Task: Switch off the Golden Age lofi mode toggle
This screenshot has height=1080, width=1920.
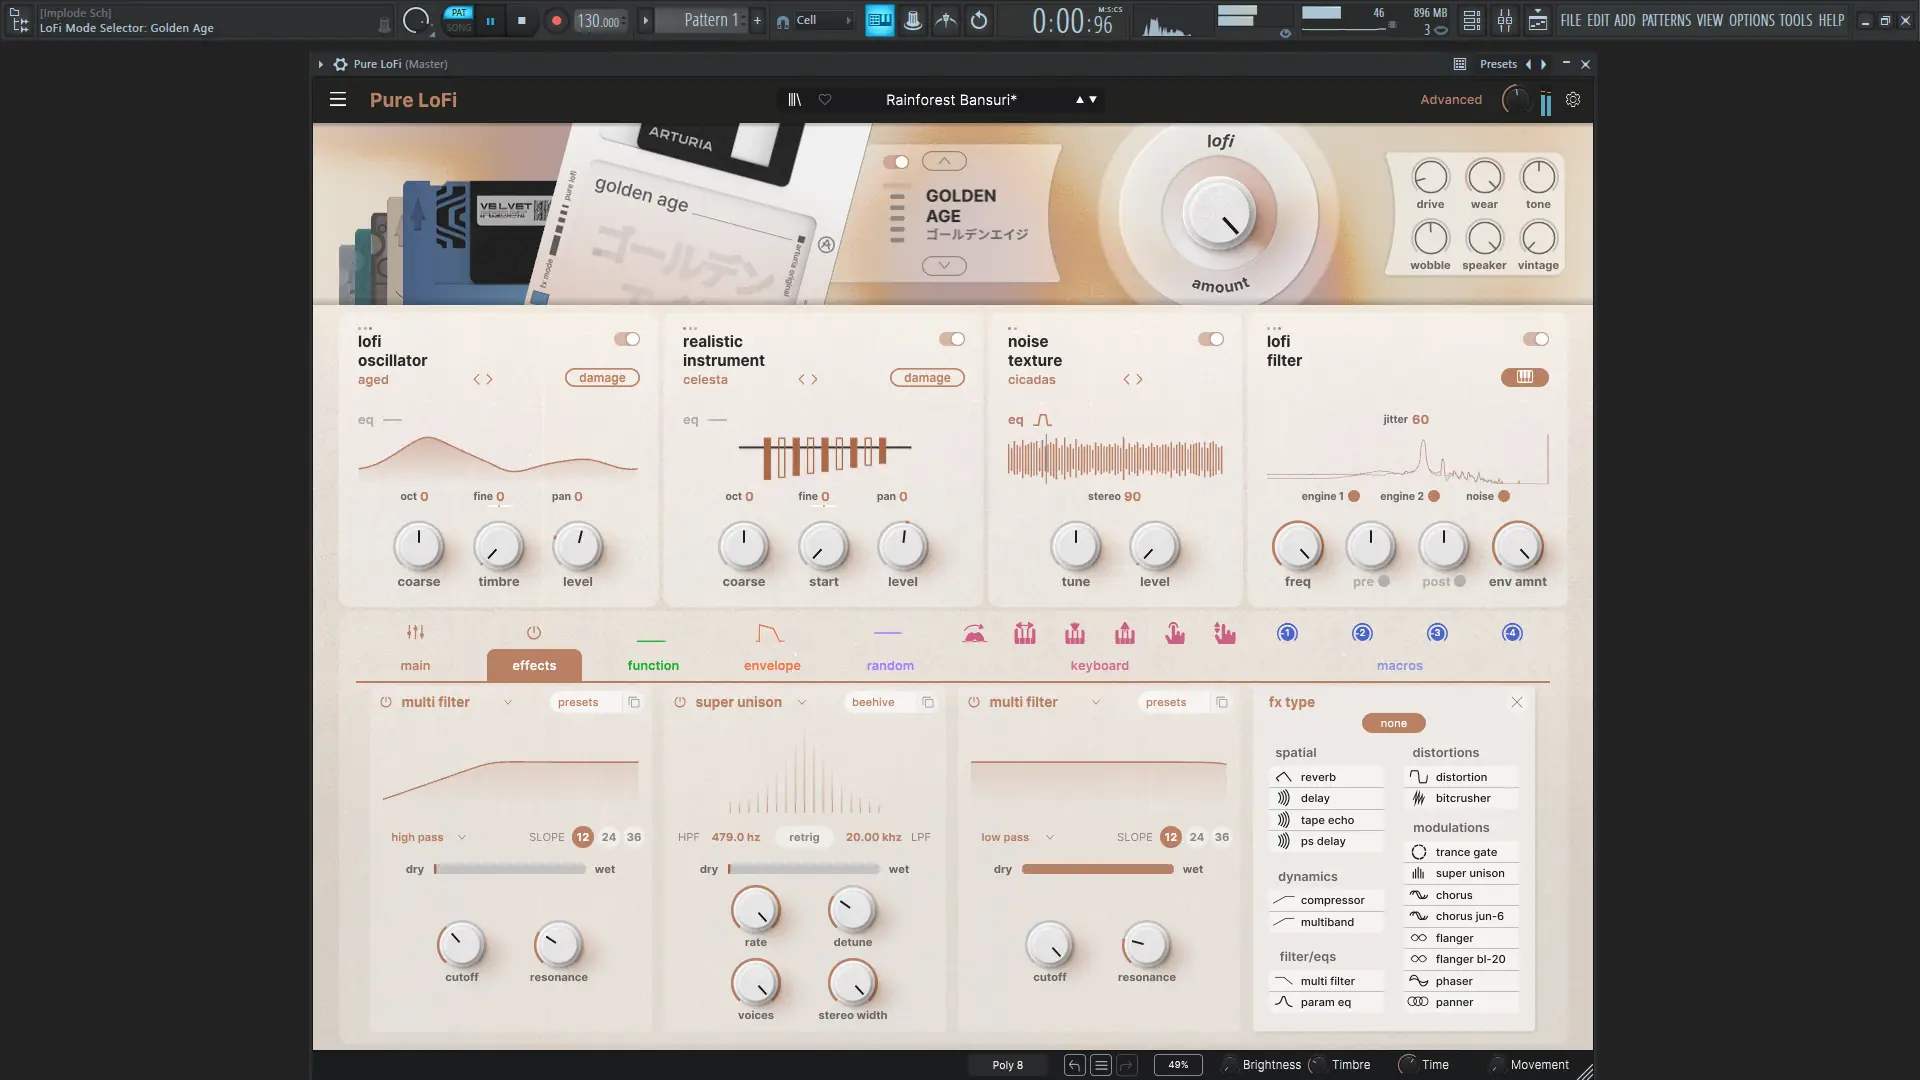Action: 896,162
